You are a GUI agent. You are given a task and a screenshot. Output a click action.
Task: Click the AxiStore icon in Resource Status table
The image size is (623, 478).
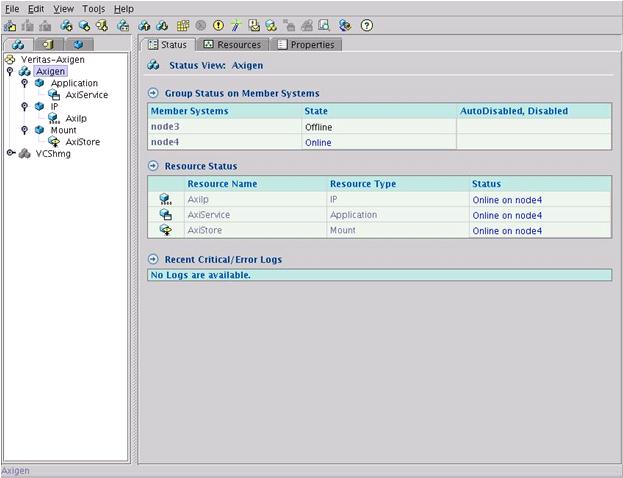coord(165,230)
